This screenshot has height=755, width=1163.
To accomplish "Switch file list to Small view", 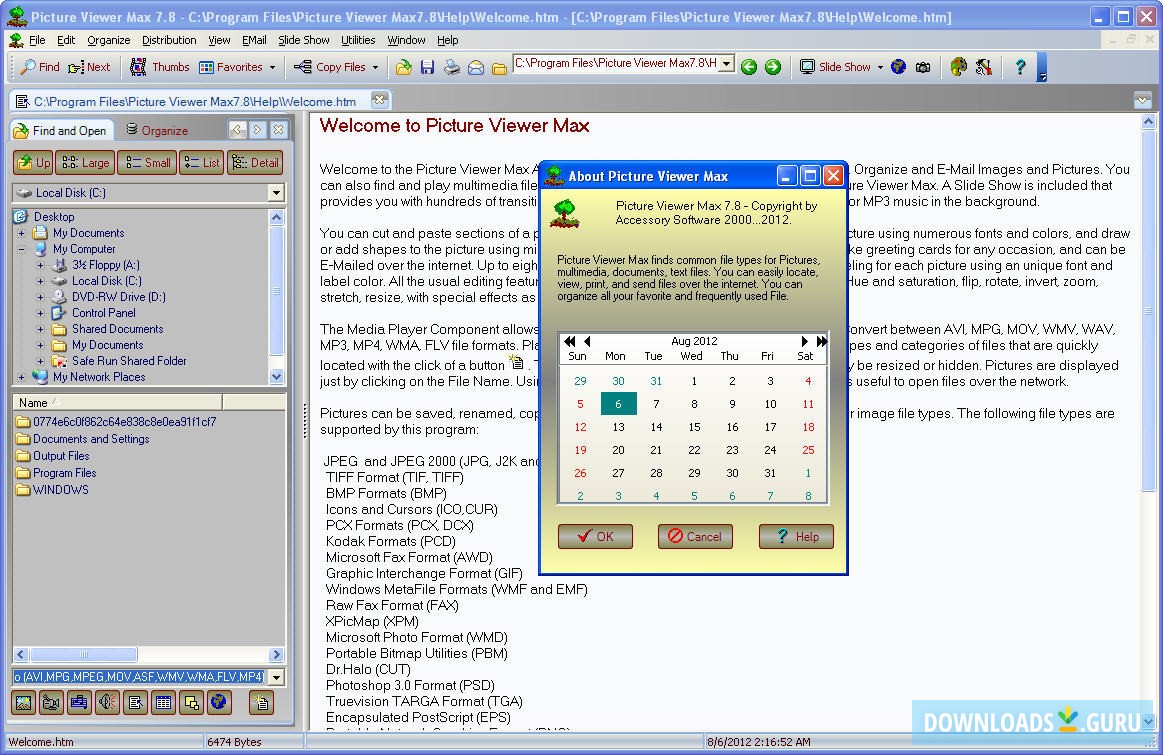I will point(147,162).
